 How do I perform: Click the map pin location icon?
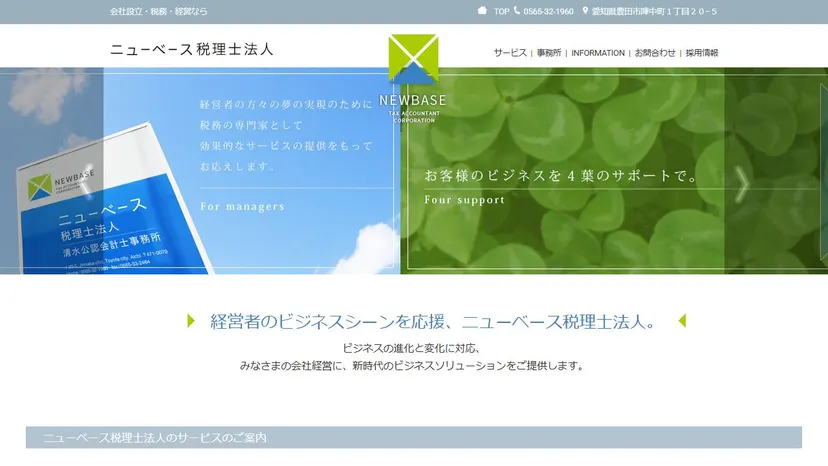pos(585,11)
